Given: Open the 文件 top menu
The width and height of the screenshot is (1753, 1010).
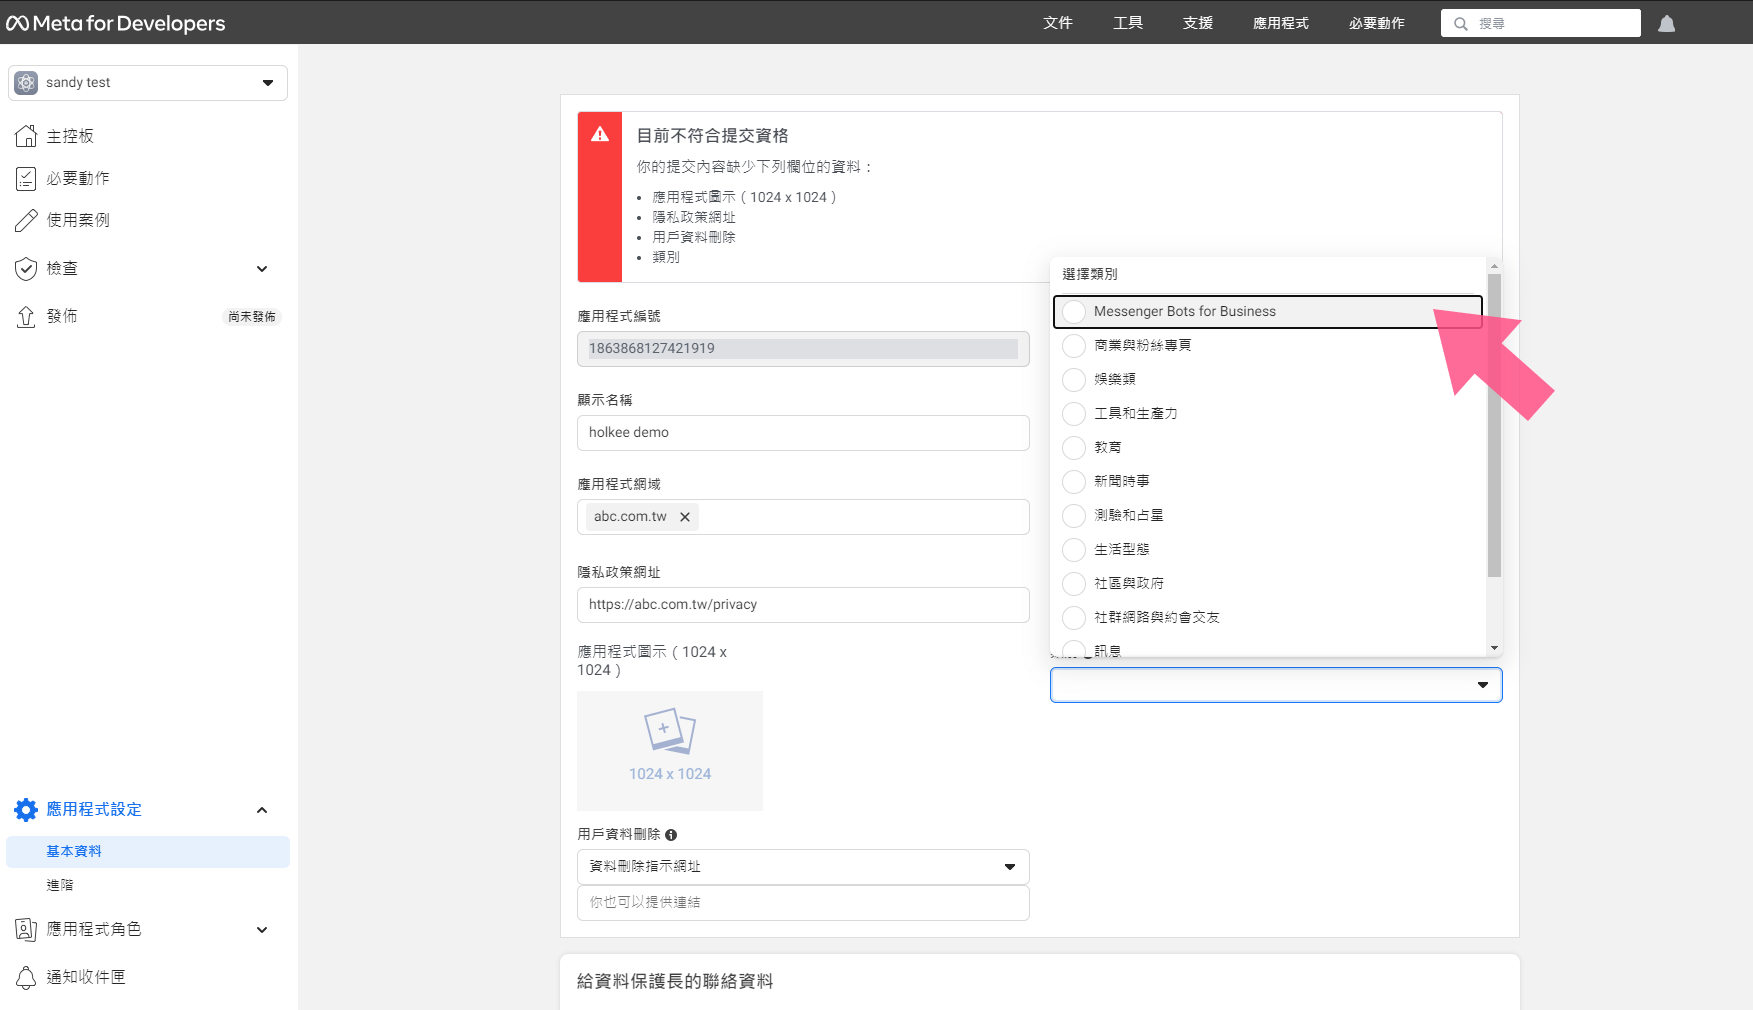Looking at the screenshot, I should click(1058, 23).
